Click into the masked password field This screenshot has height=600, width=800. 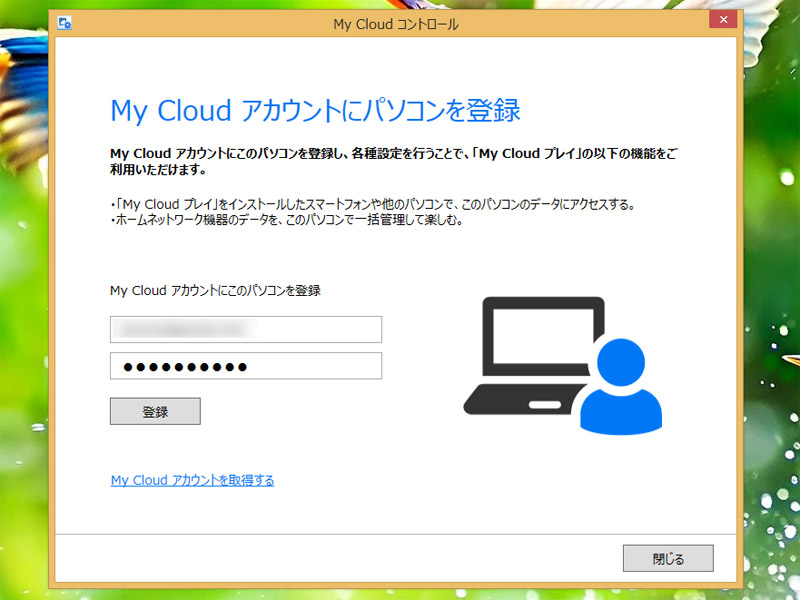click(246, 366)
